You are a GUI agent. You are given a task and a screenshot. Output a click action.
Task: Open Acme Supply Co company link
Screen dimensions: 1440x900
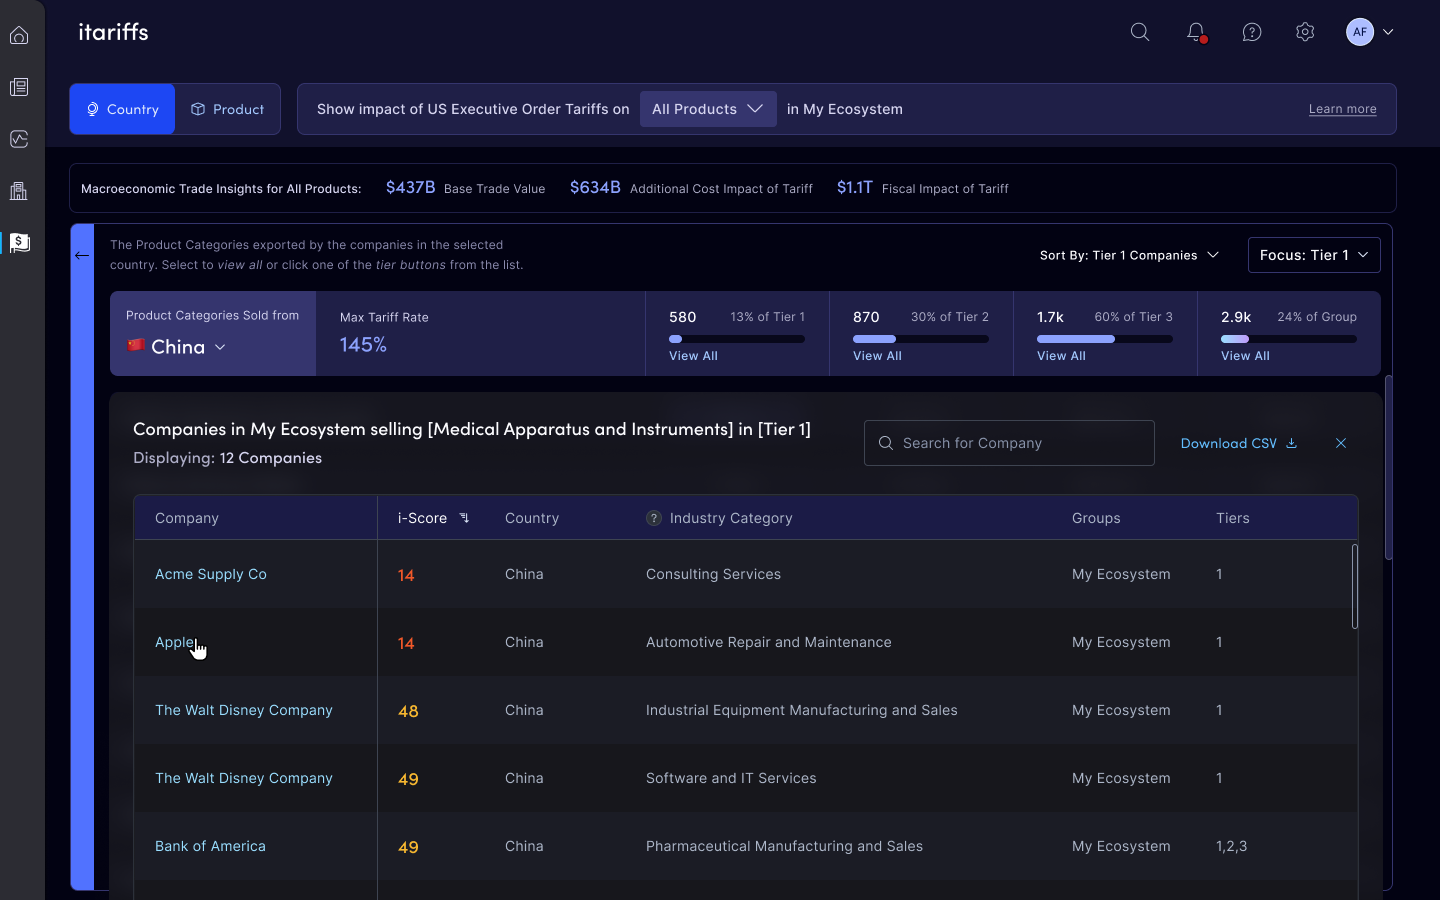(211, 574)
